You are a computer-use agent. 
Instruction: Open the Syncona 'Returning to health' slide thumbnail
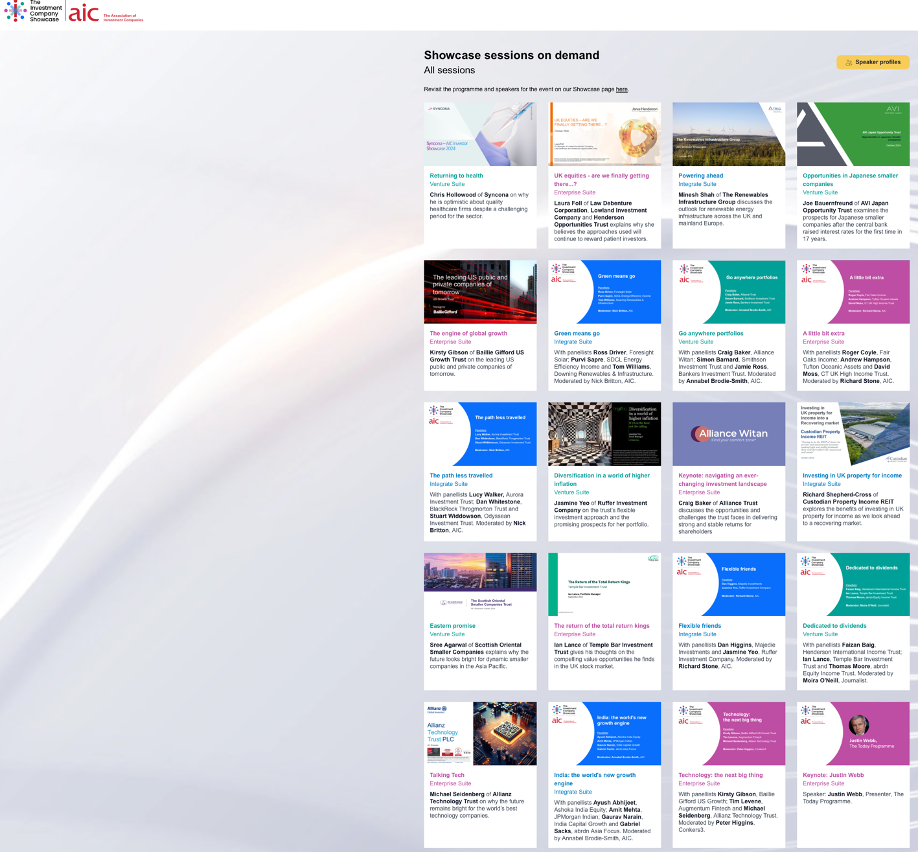point(480,134)
